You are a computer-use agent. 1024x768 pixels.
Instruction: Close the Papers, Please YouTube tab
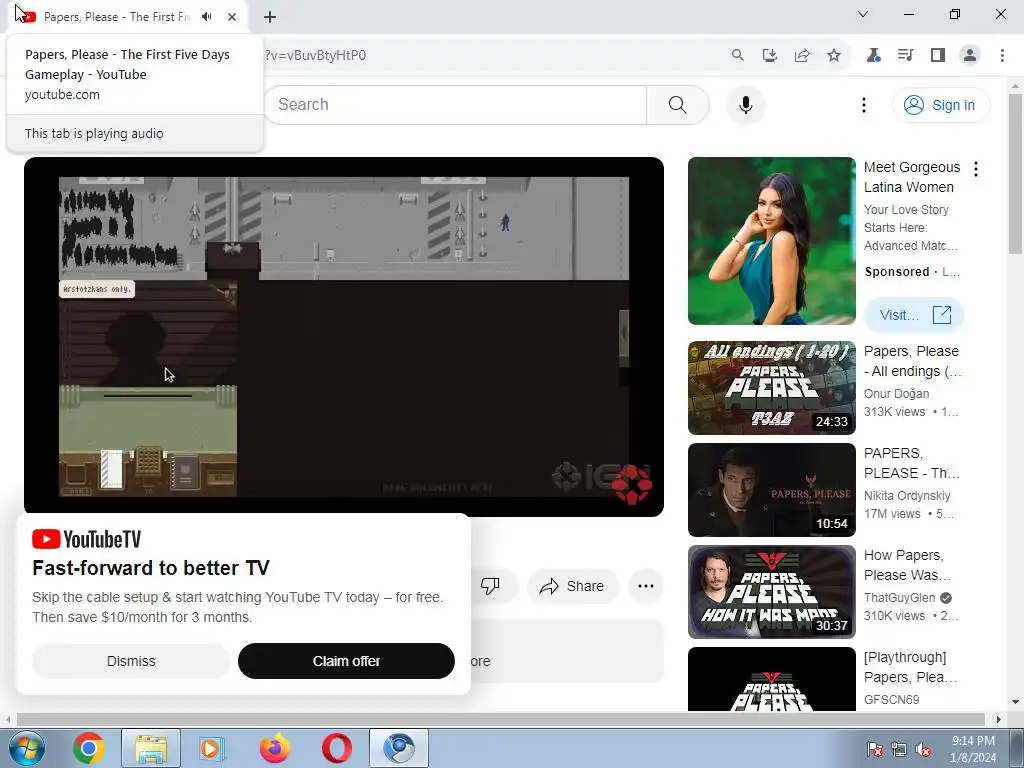pyautogui.click(x=232, y=17)
